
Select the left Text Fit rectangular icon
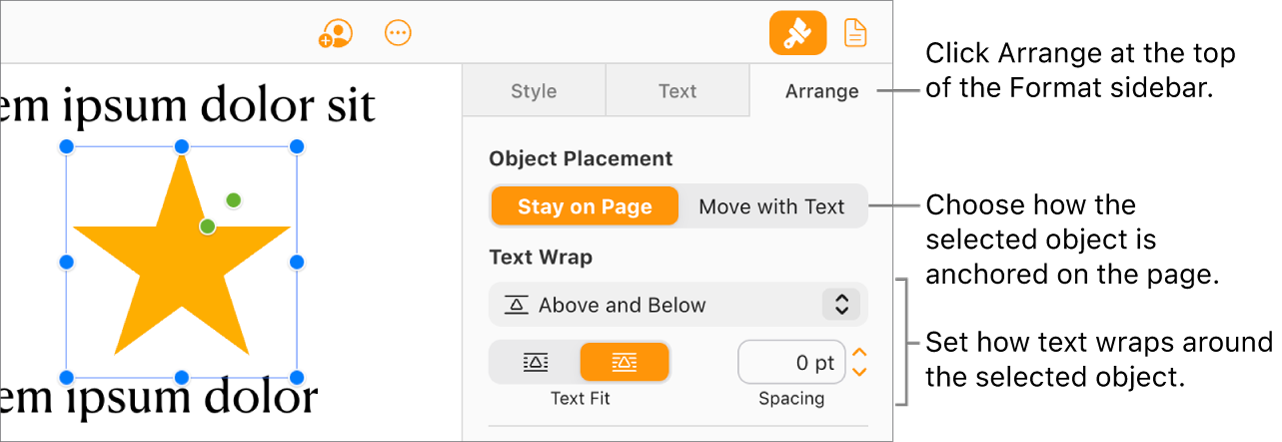coord(536,363)
